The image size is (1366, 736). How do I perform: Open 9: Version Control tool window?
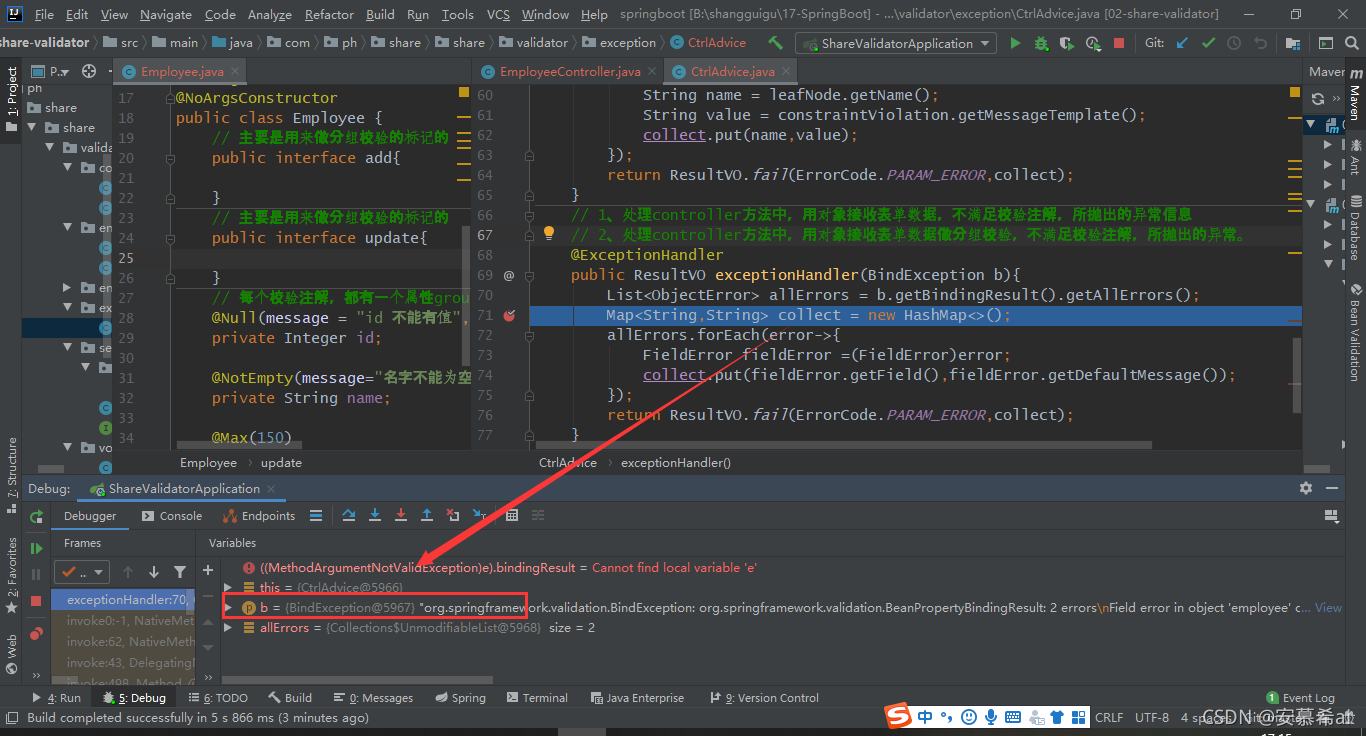(x=765, y=698)
